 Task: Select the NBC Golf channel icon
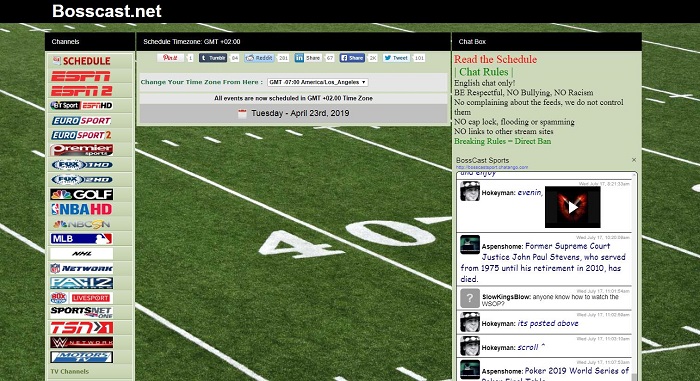tap(82, 194)
